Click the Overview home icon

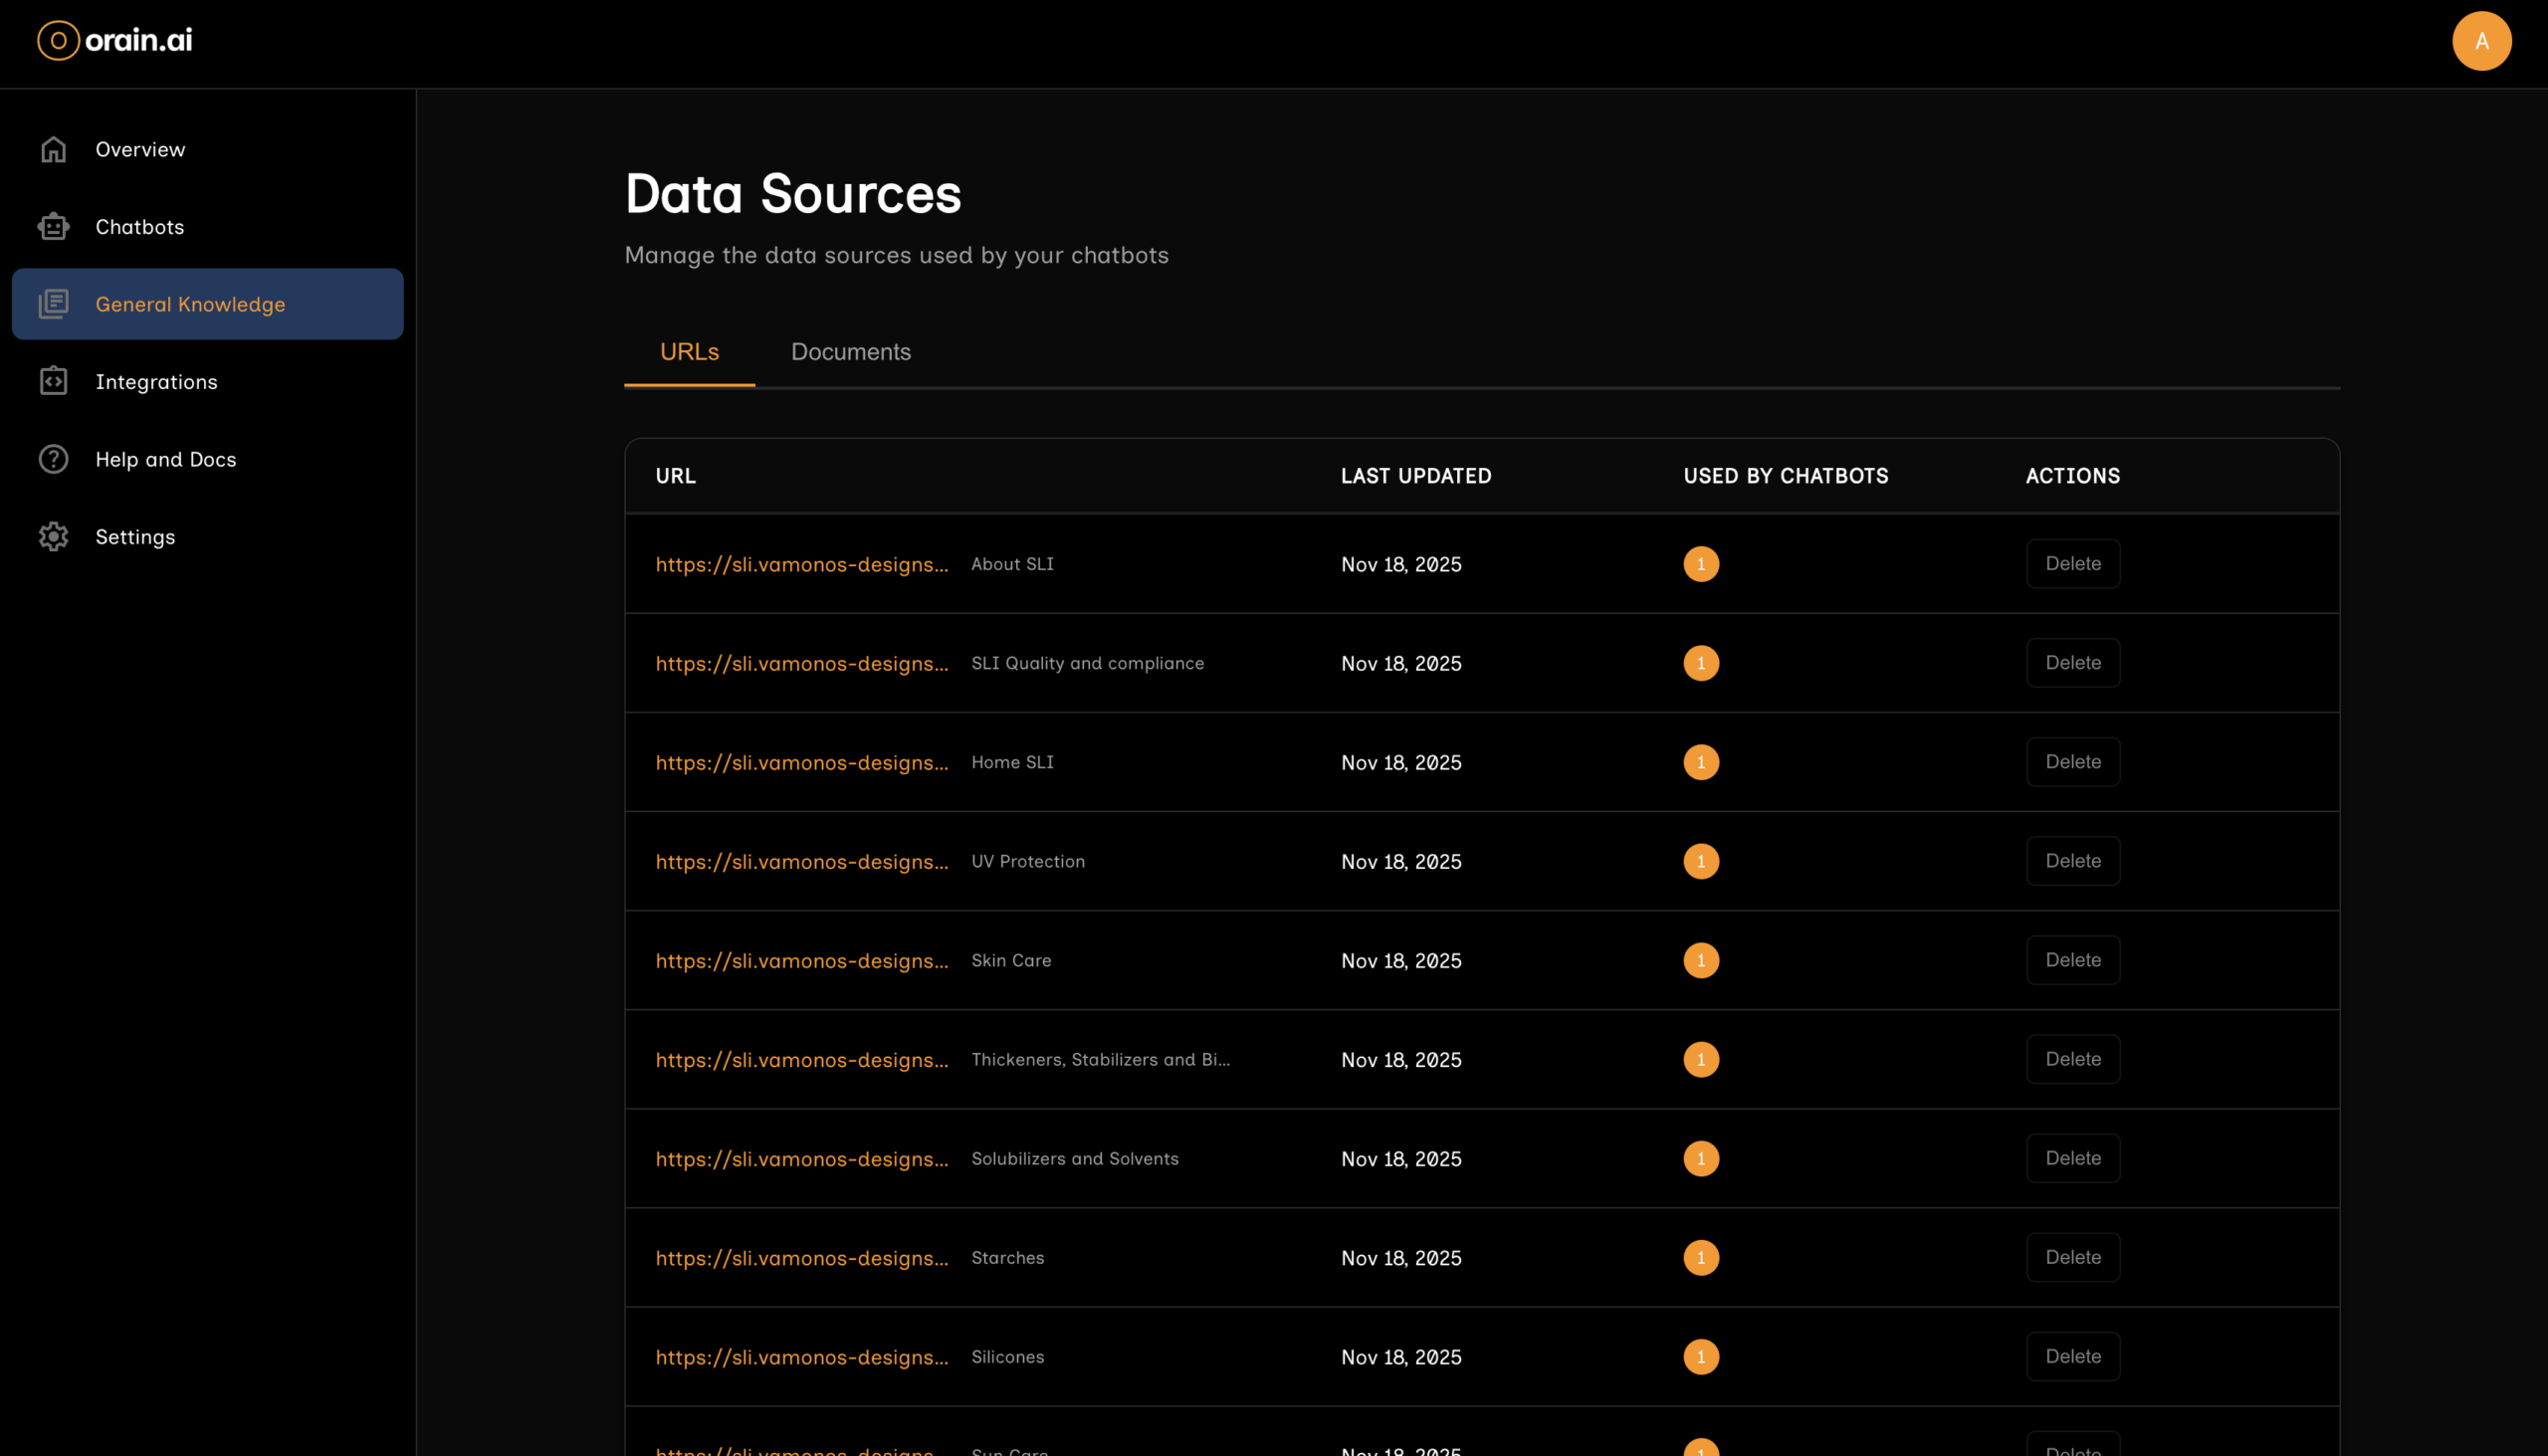tap(53, 149)
